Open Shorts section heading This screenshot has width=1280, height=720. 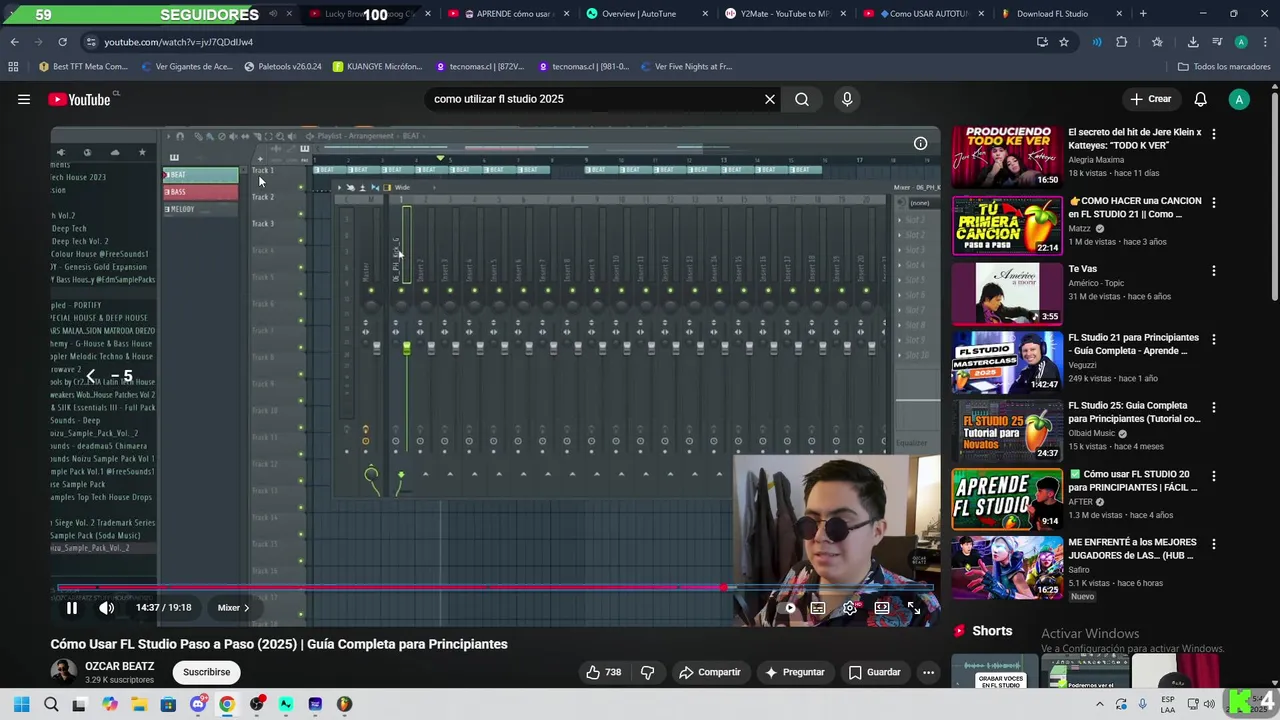992,631
